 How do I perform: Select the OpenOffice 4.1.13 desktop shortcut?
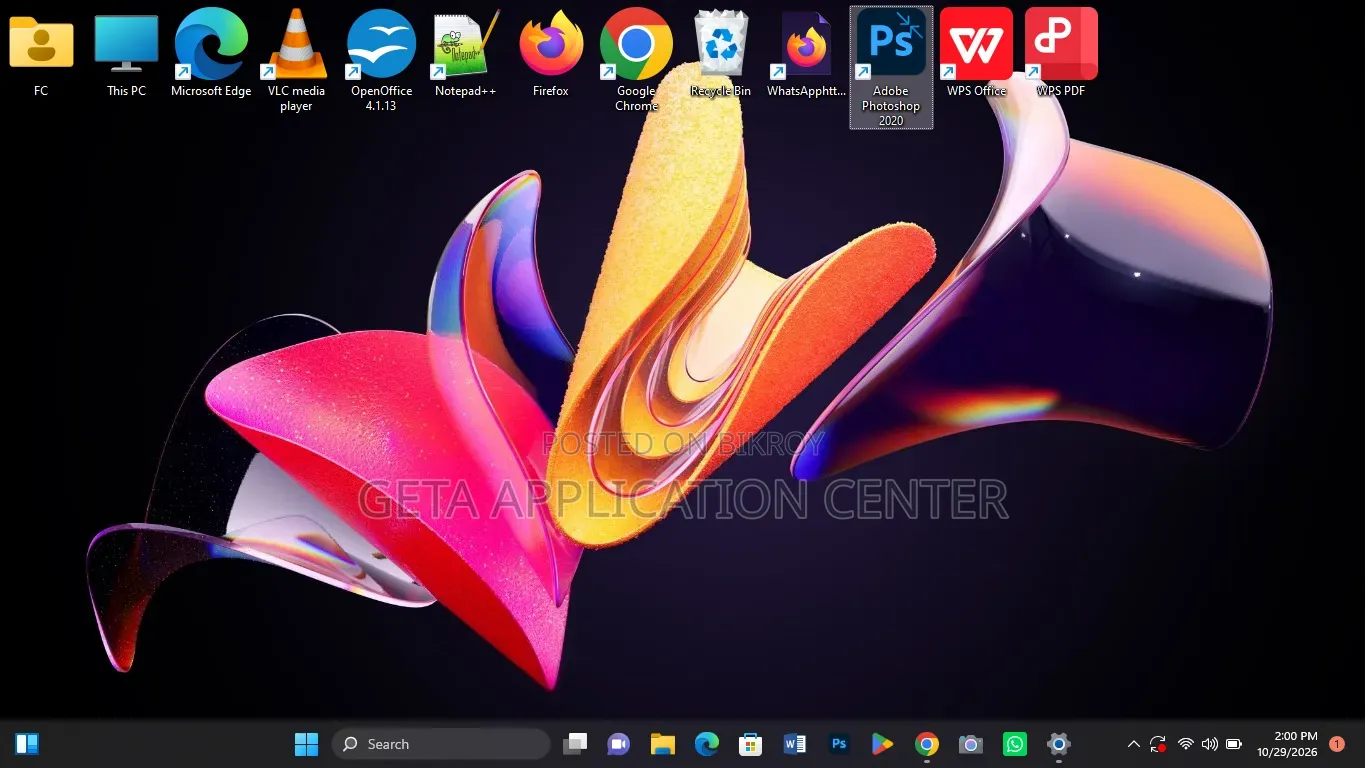tap(381, 59)
